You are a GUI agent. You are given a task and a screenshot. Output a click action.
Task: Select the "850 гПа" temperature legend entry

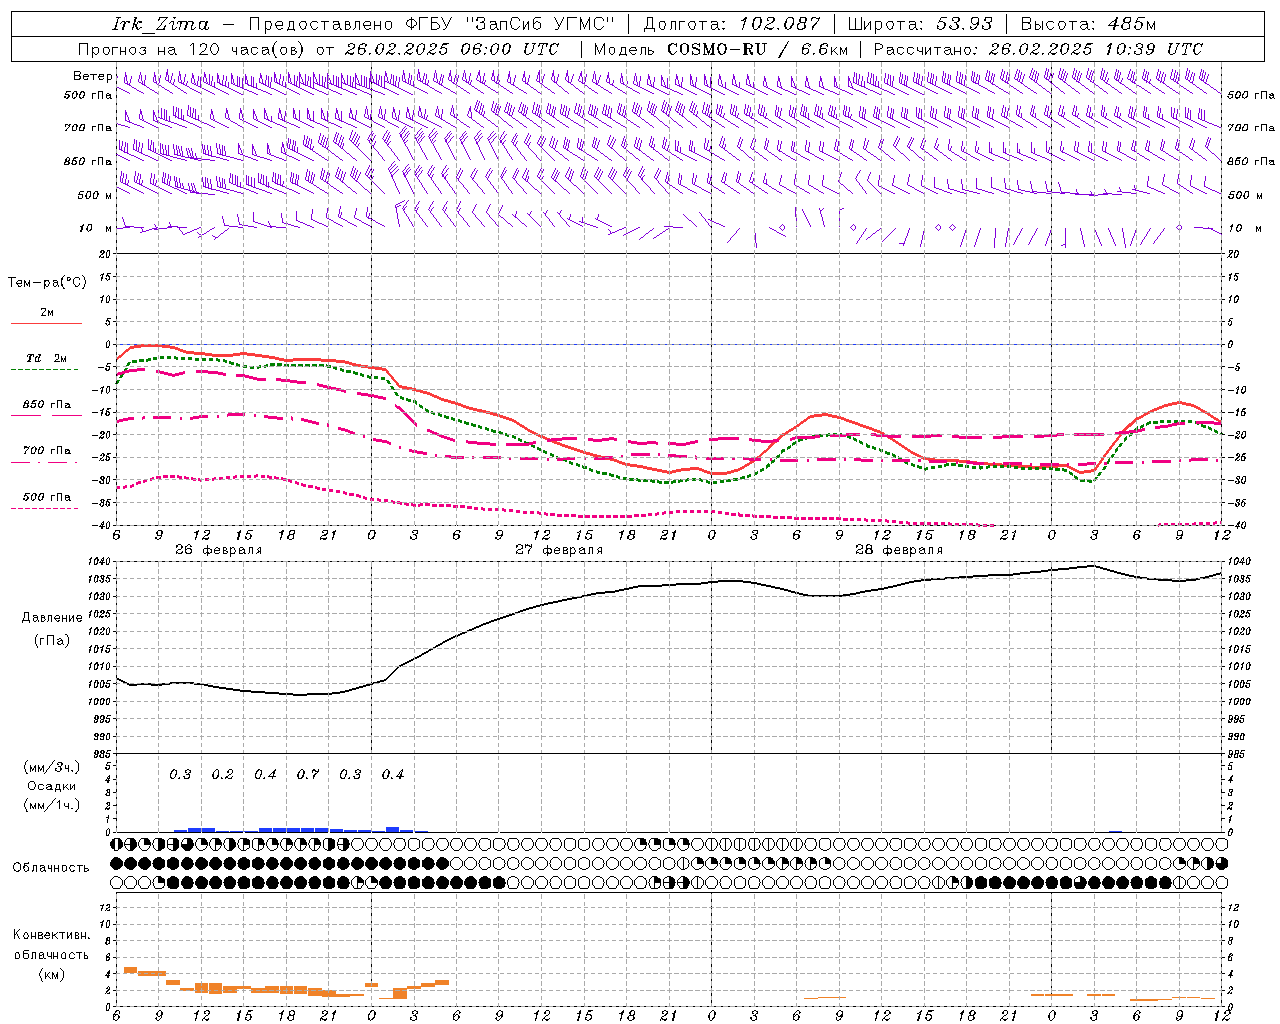[46, 405]
